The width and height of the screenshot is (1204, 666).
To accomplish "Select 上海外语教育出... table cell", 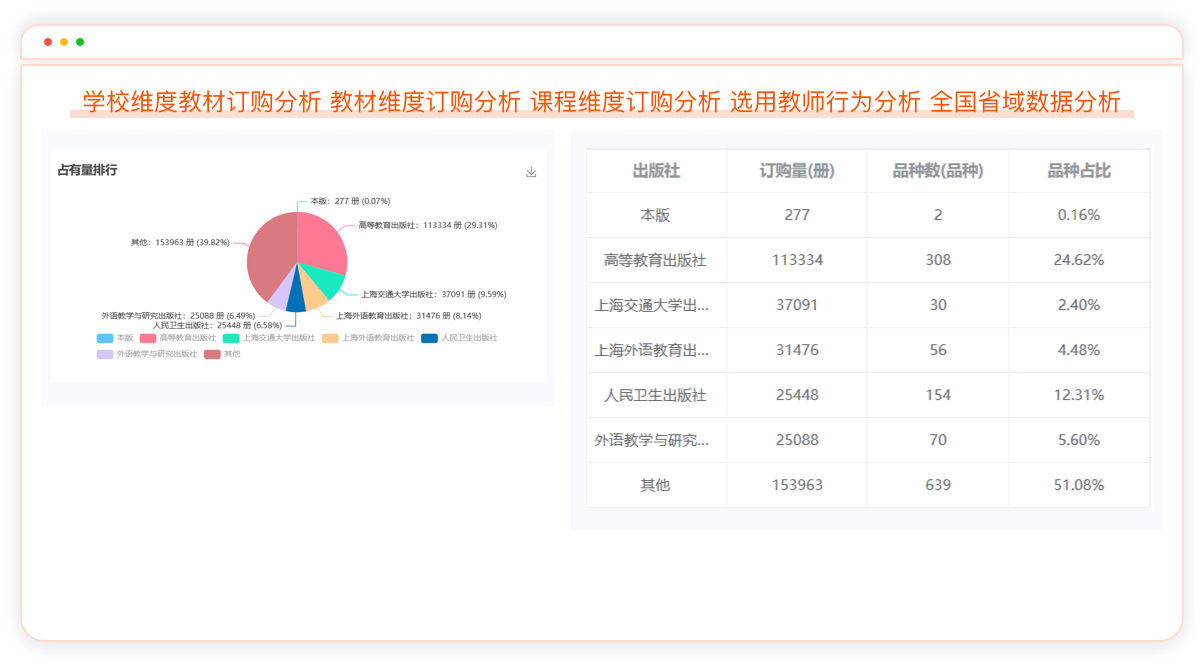I will pyautogui.click(x=653, y=350).
